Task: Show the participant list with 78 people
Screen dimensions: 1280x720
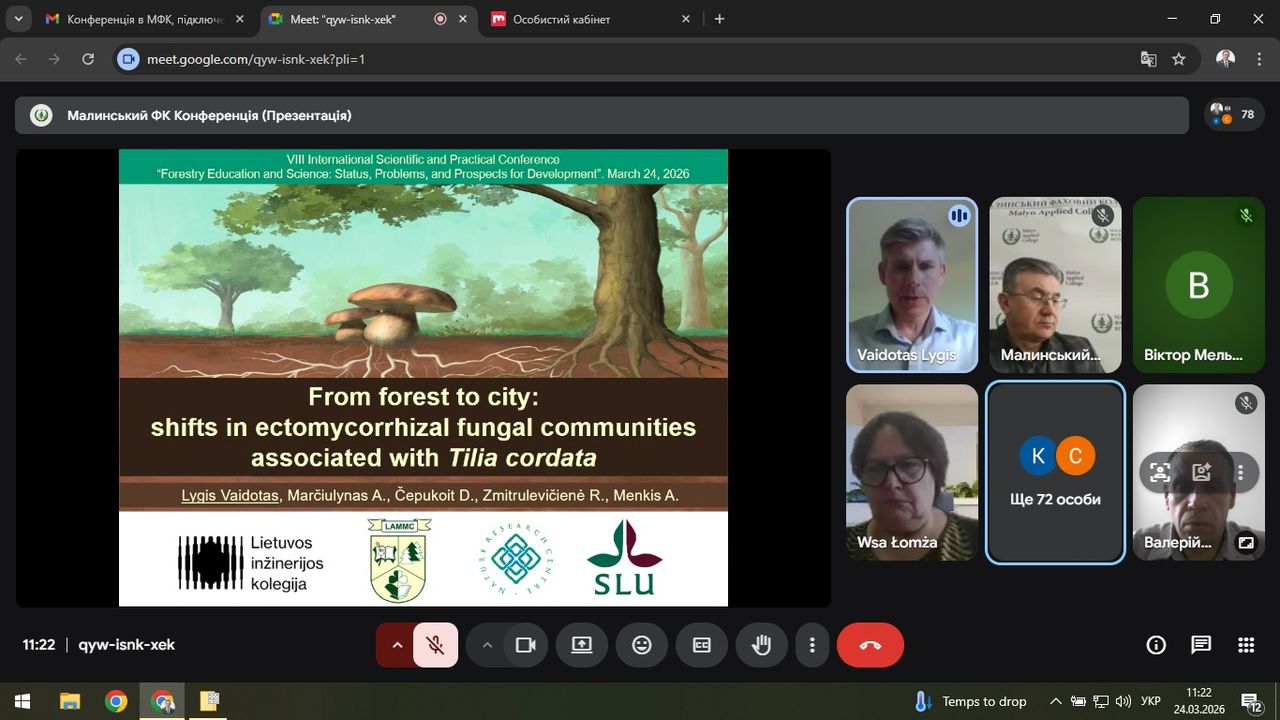Action: coord(1234,115)
